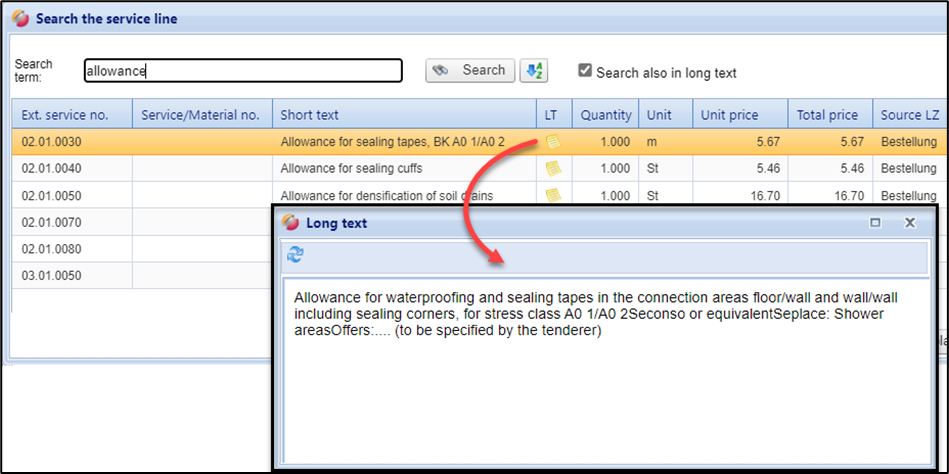This screenshot has height=474, width=949.
Task: Open long text icon for soil drains row
Action: tap(552, 195)
